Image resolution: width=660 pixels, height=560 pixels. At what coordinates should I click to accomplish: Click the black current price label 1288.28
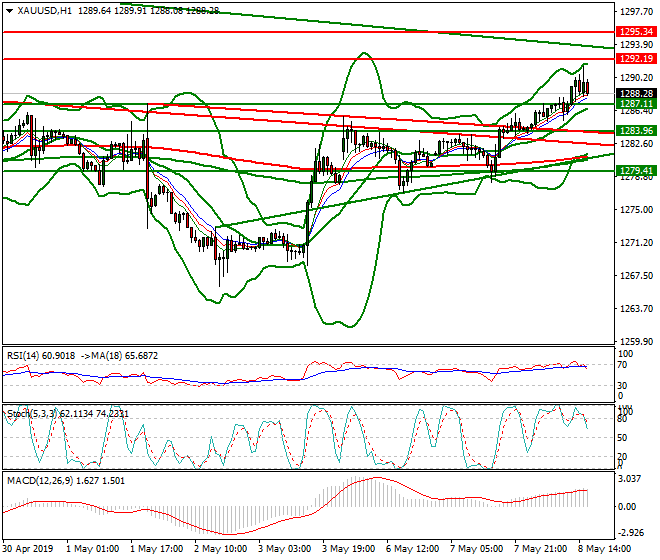pyautogui.click(x=636, y=93)
